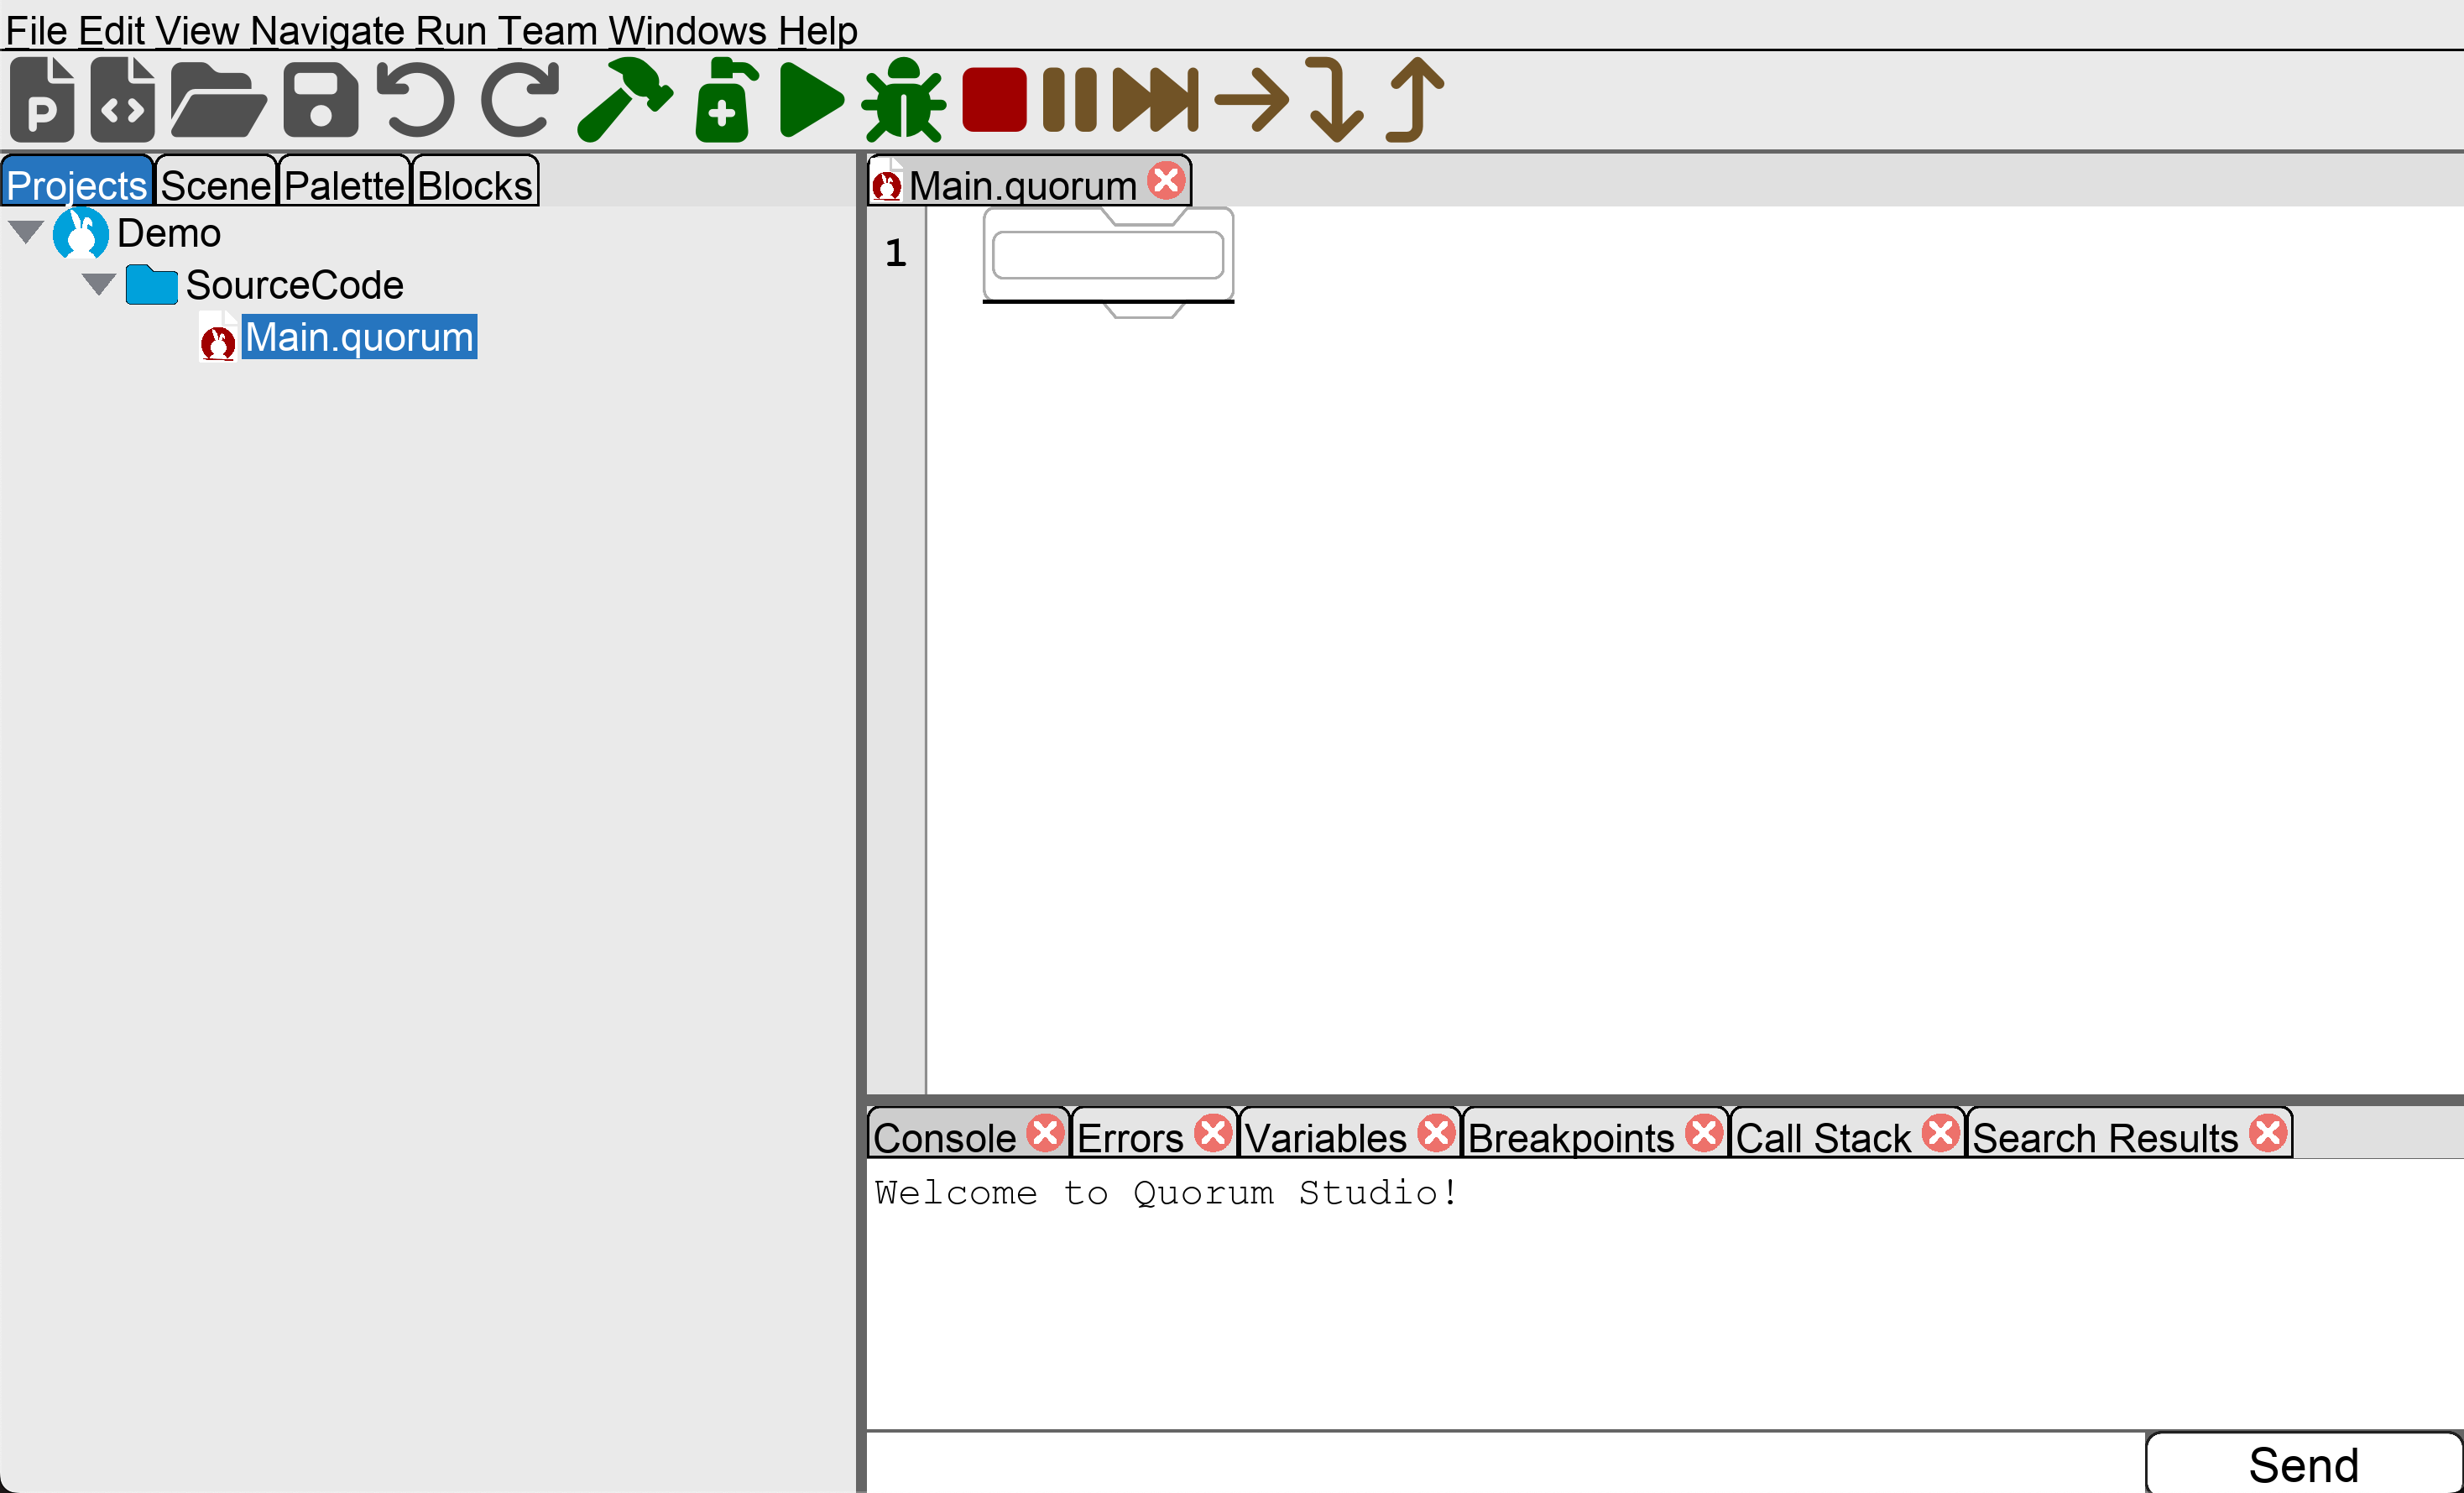Image resolution: width=2464 pixels, height=1493 pixels.
Task: Select Main.quorum in the project tree
Action: click(x=359, y=337)
